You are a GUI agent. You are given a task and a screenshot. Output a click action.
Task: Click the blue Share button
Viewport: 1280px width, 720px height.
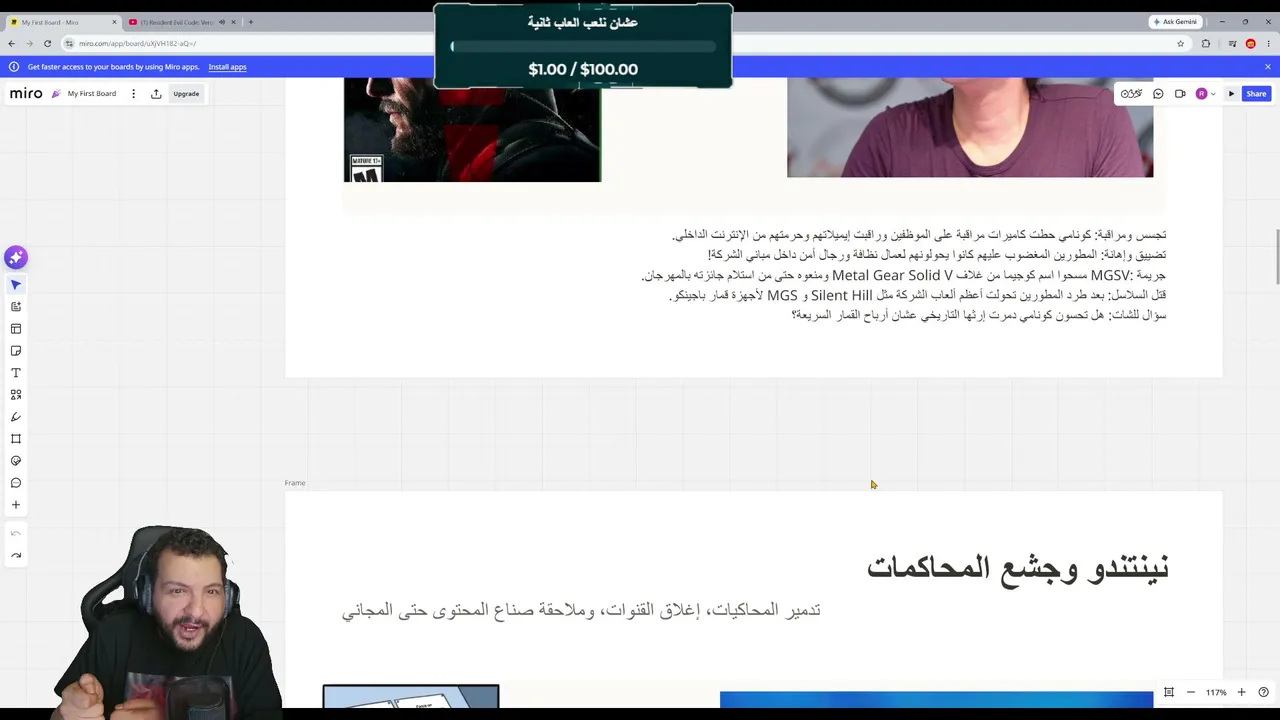pyautogui.click(x=1256, y=94)
